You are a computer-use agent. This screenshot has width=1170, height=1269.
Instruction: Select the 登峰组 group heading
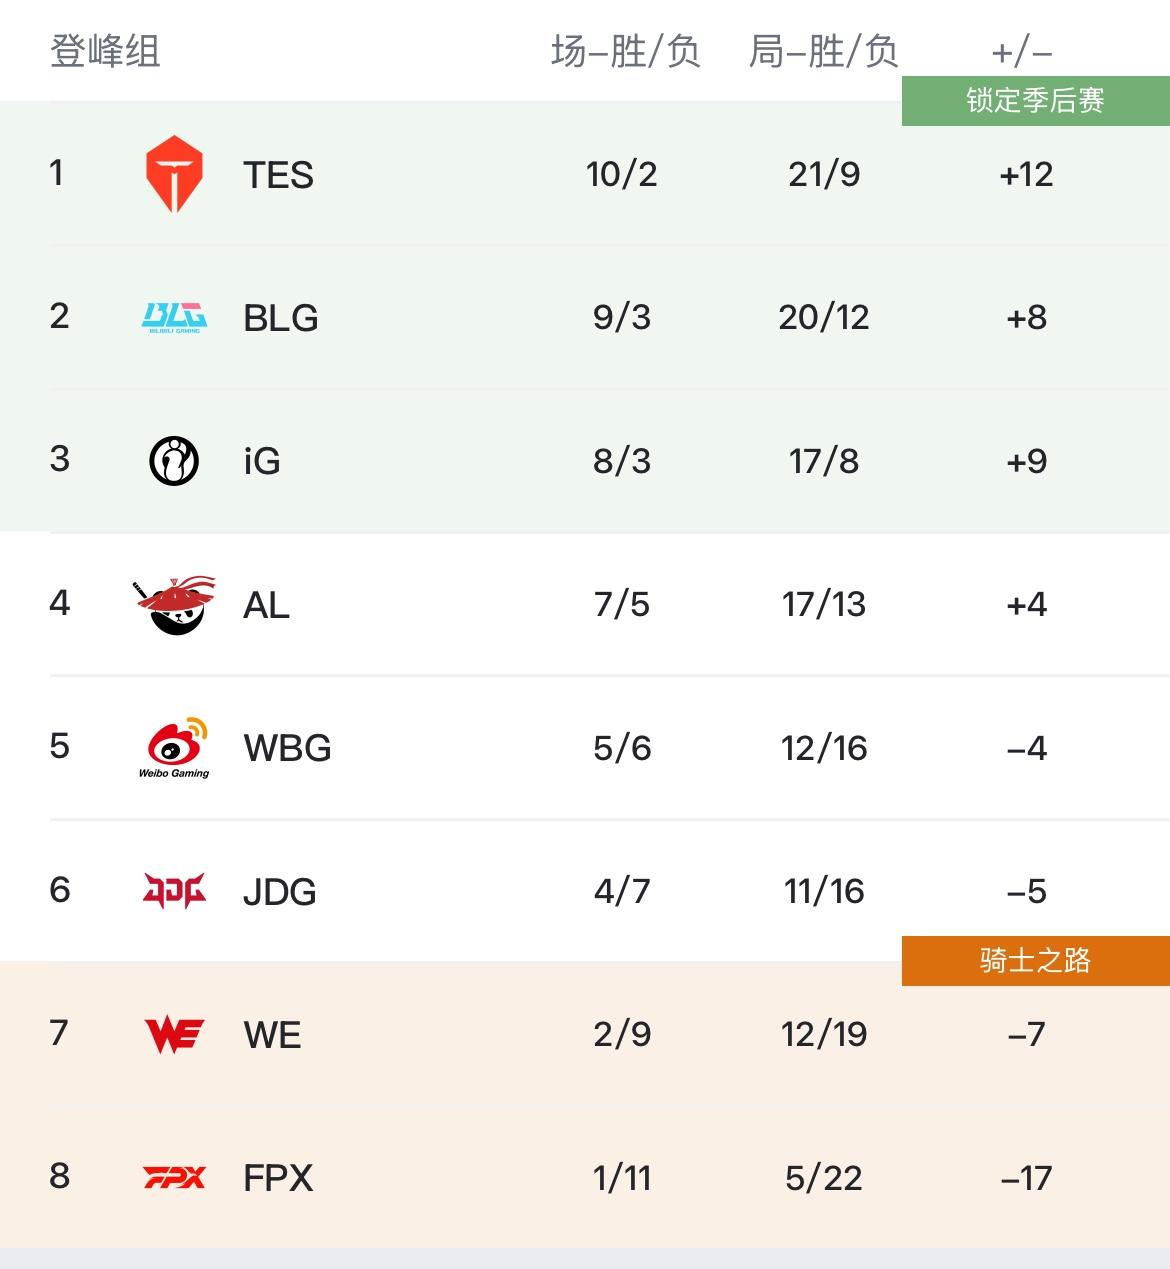click(105, 51)
